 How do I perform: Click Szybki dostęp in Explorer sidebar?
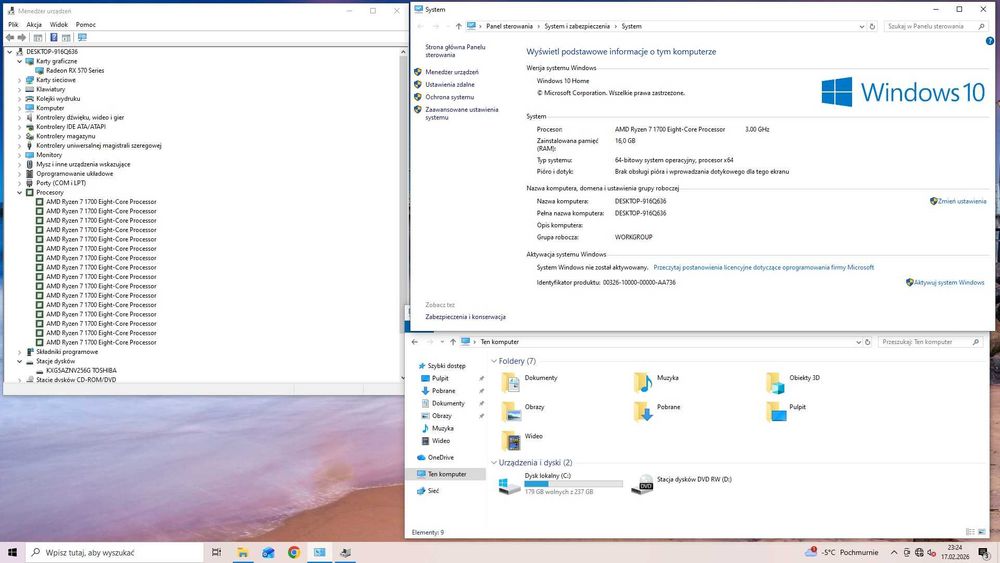tap(446, 366)
